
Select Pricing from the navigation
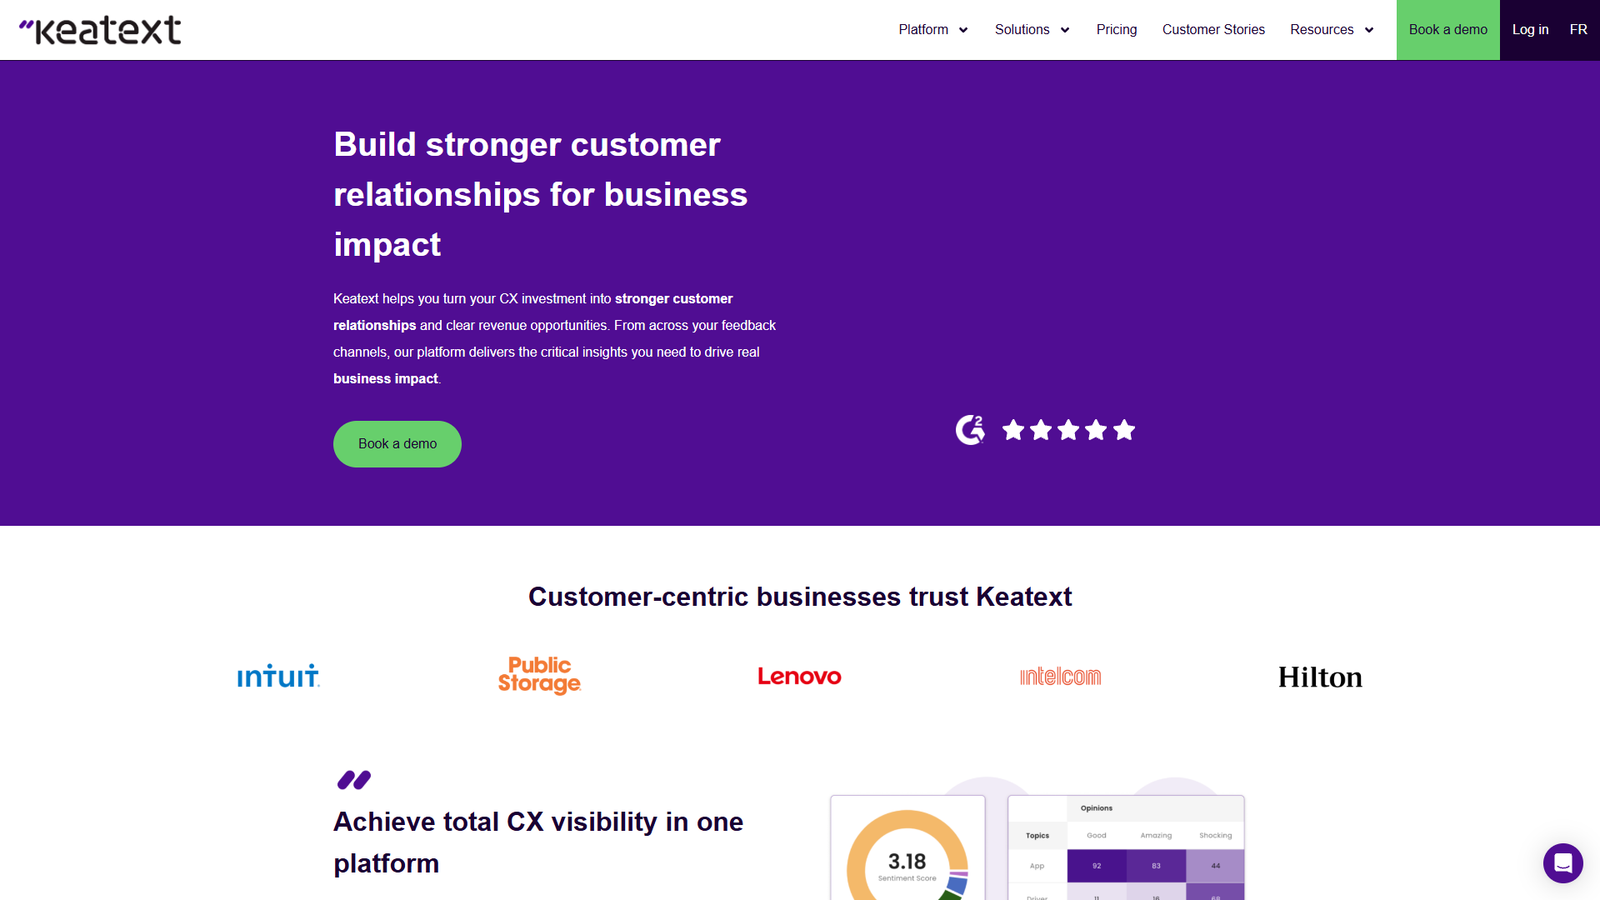click(x=1116, y=29)
